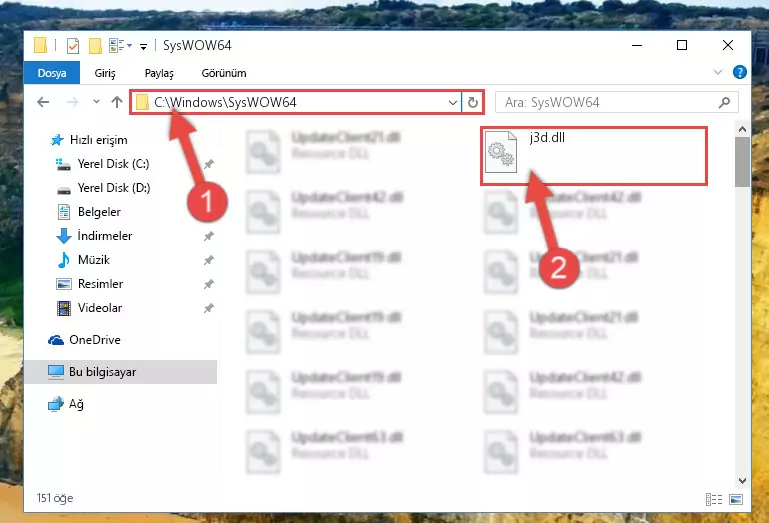
Task: Click the pin icon next to Müzik
Action: point(208,260)
